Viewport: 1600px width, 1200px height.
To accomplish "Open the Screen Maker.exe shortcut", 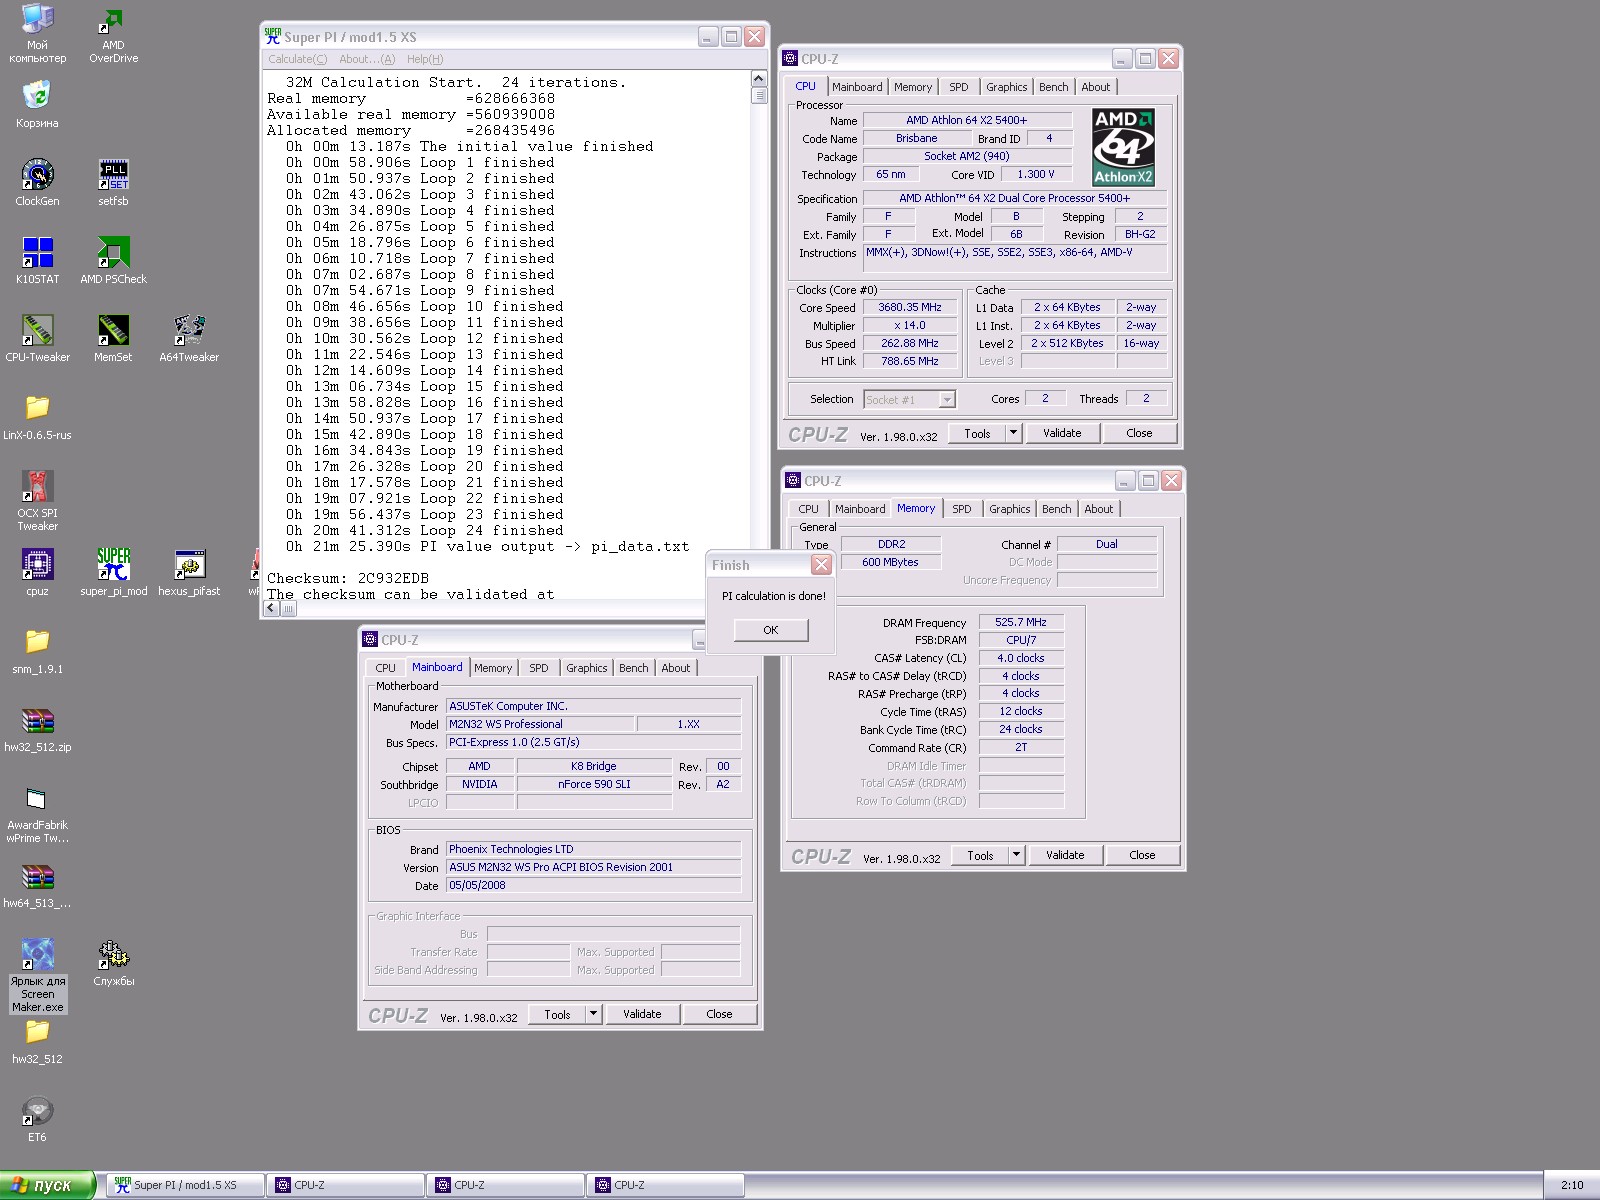I will coord(37,975).
